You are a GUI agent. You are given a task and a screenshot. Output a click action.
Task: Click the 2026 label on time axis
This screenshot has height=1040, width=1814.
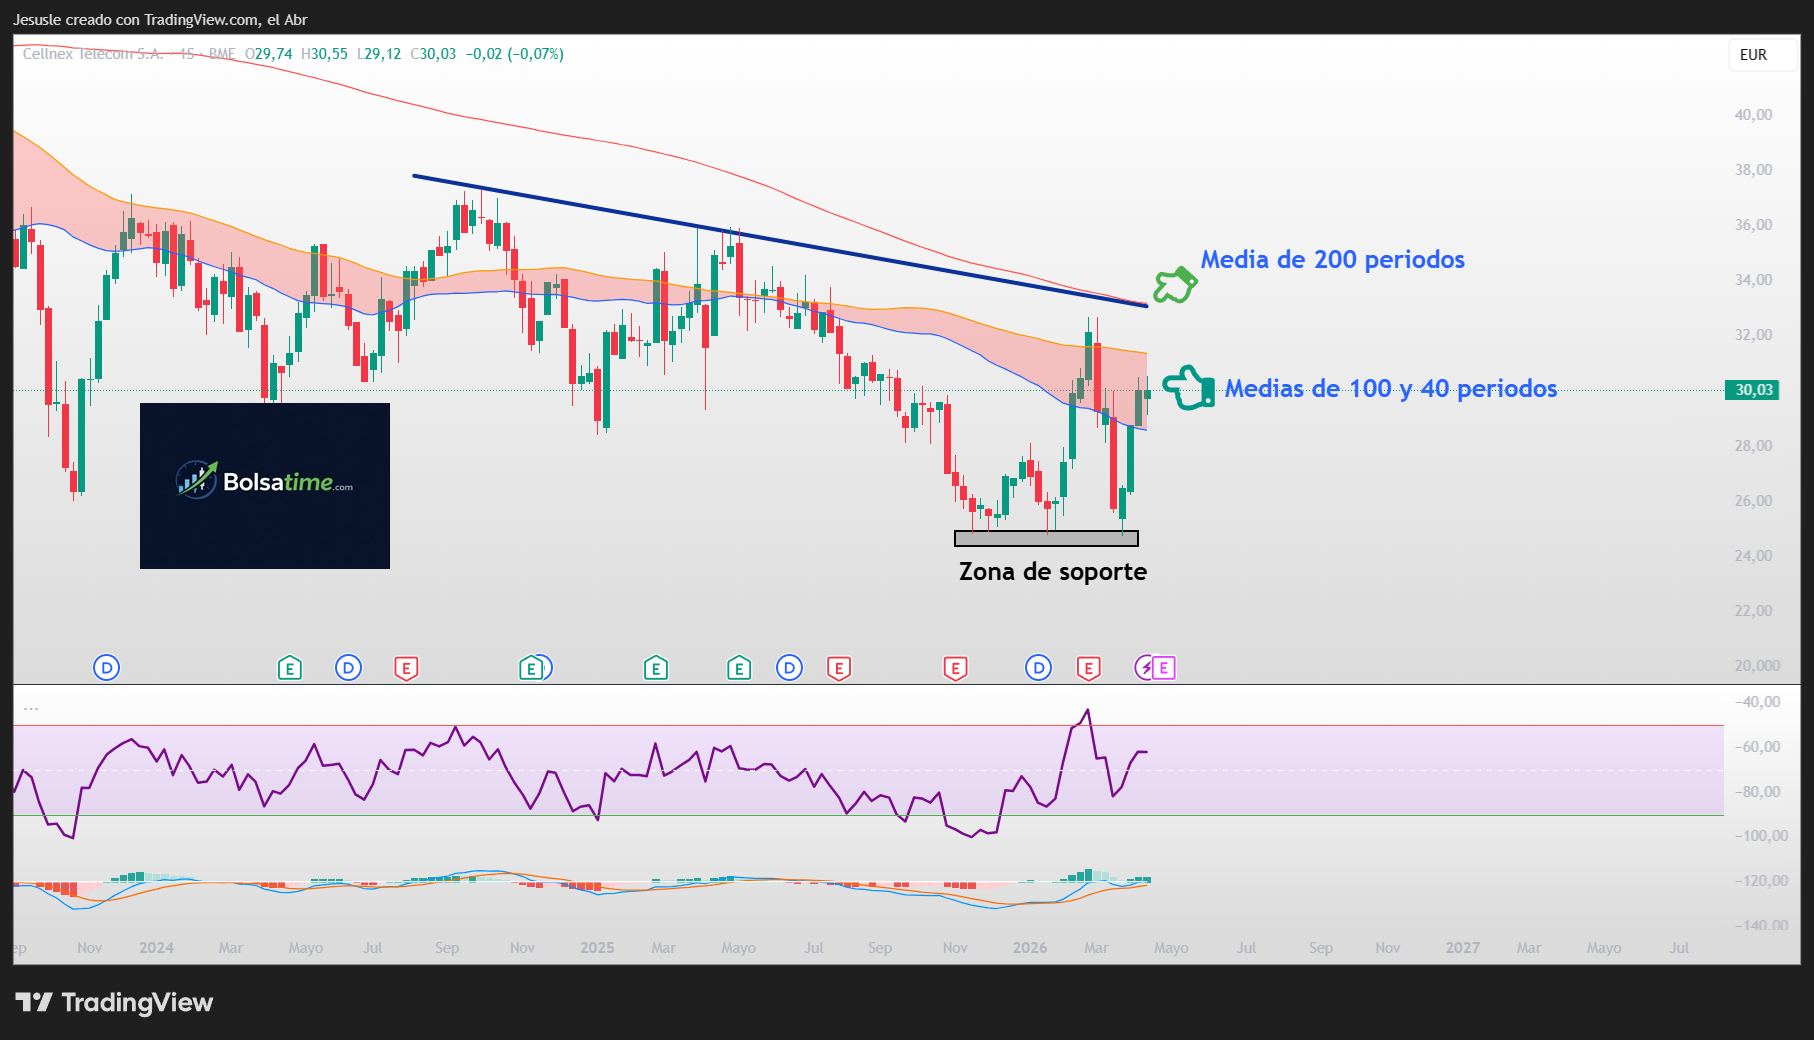[1029, 948]
